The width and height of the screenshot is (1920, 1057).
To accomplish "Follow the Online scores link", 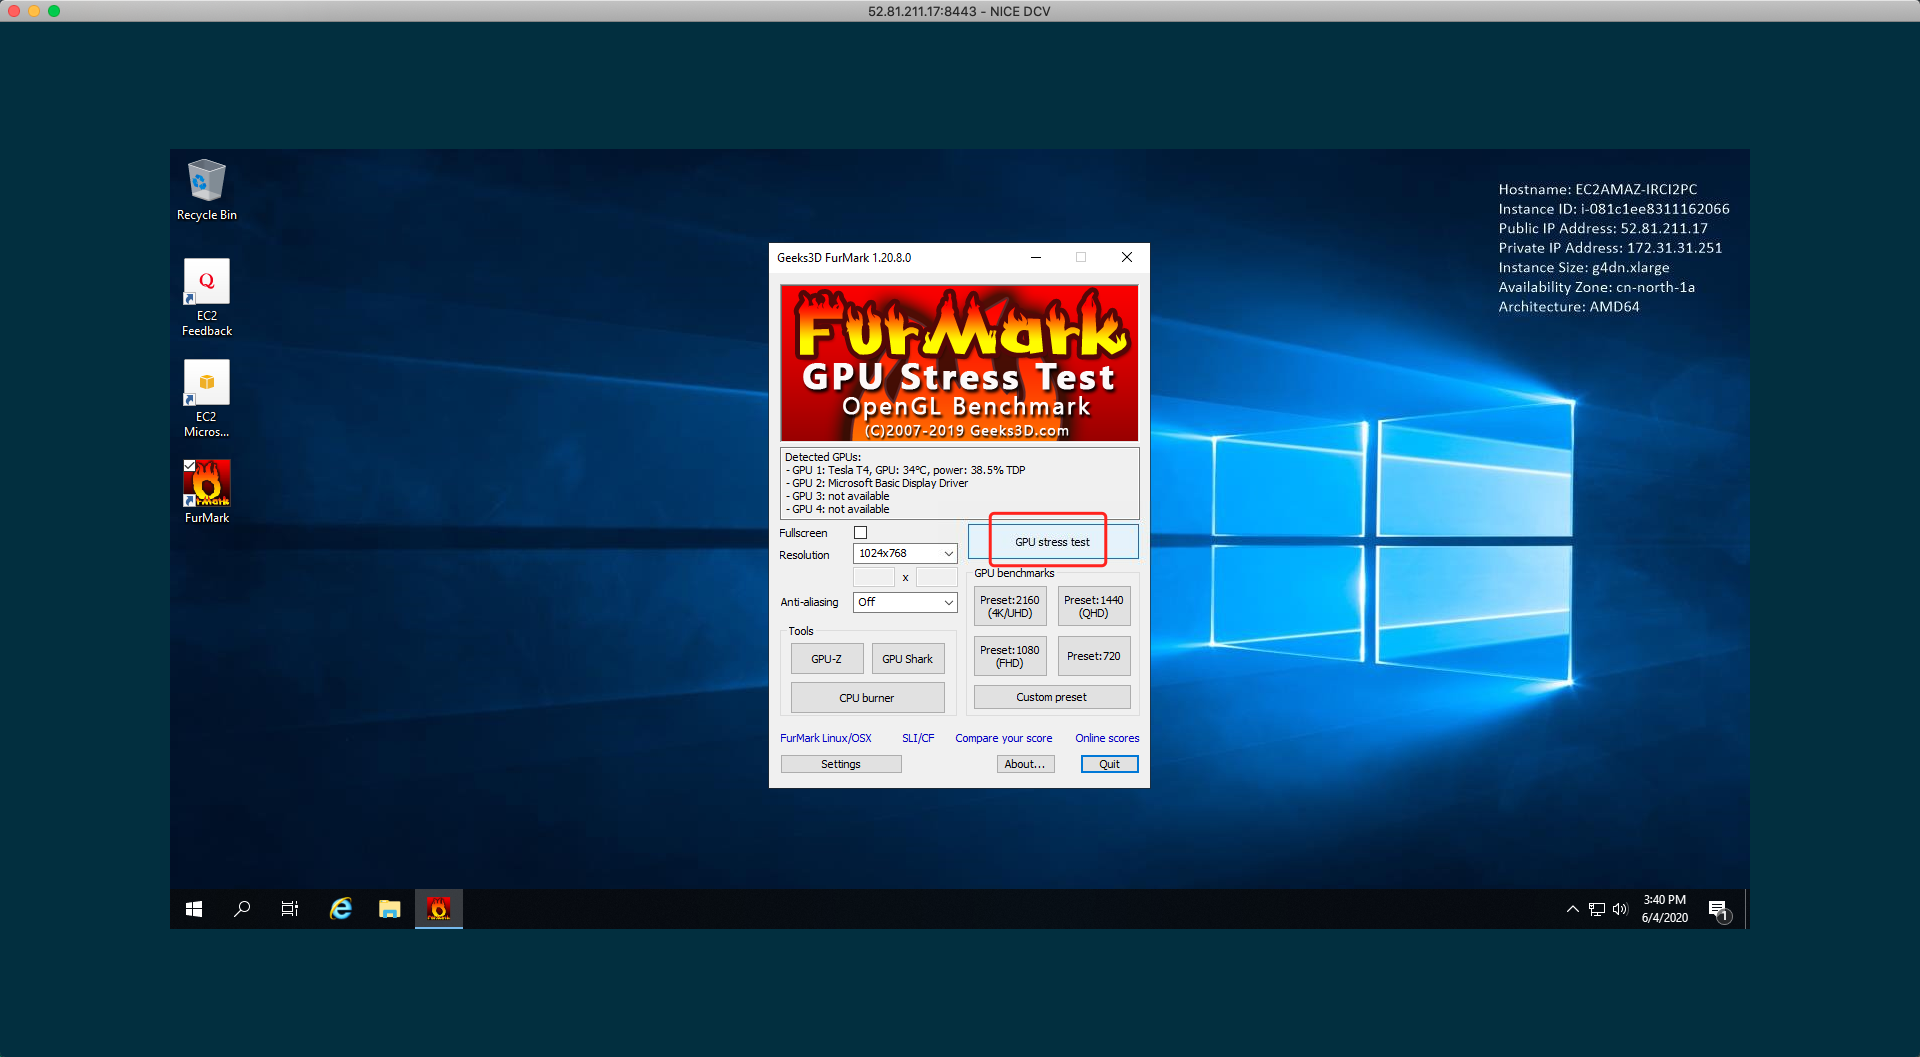I will pos(1107,738).
